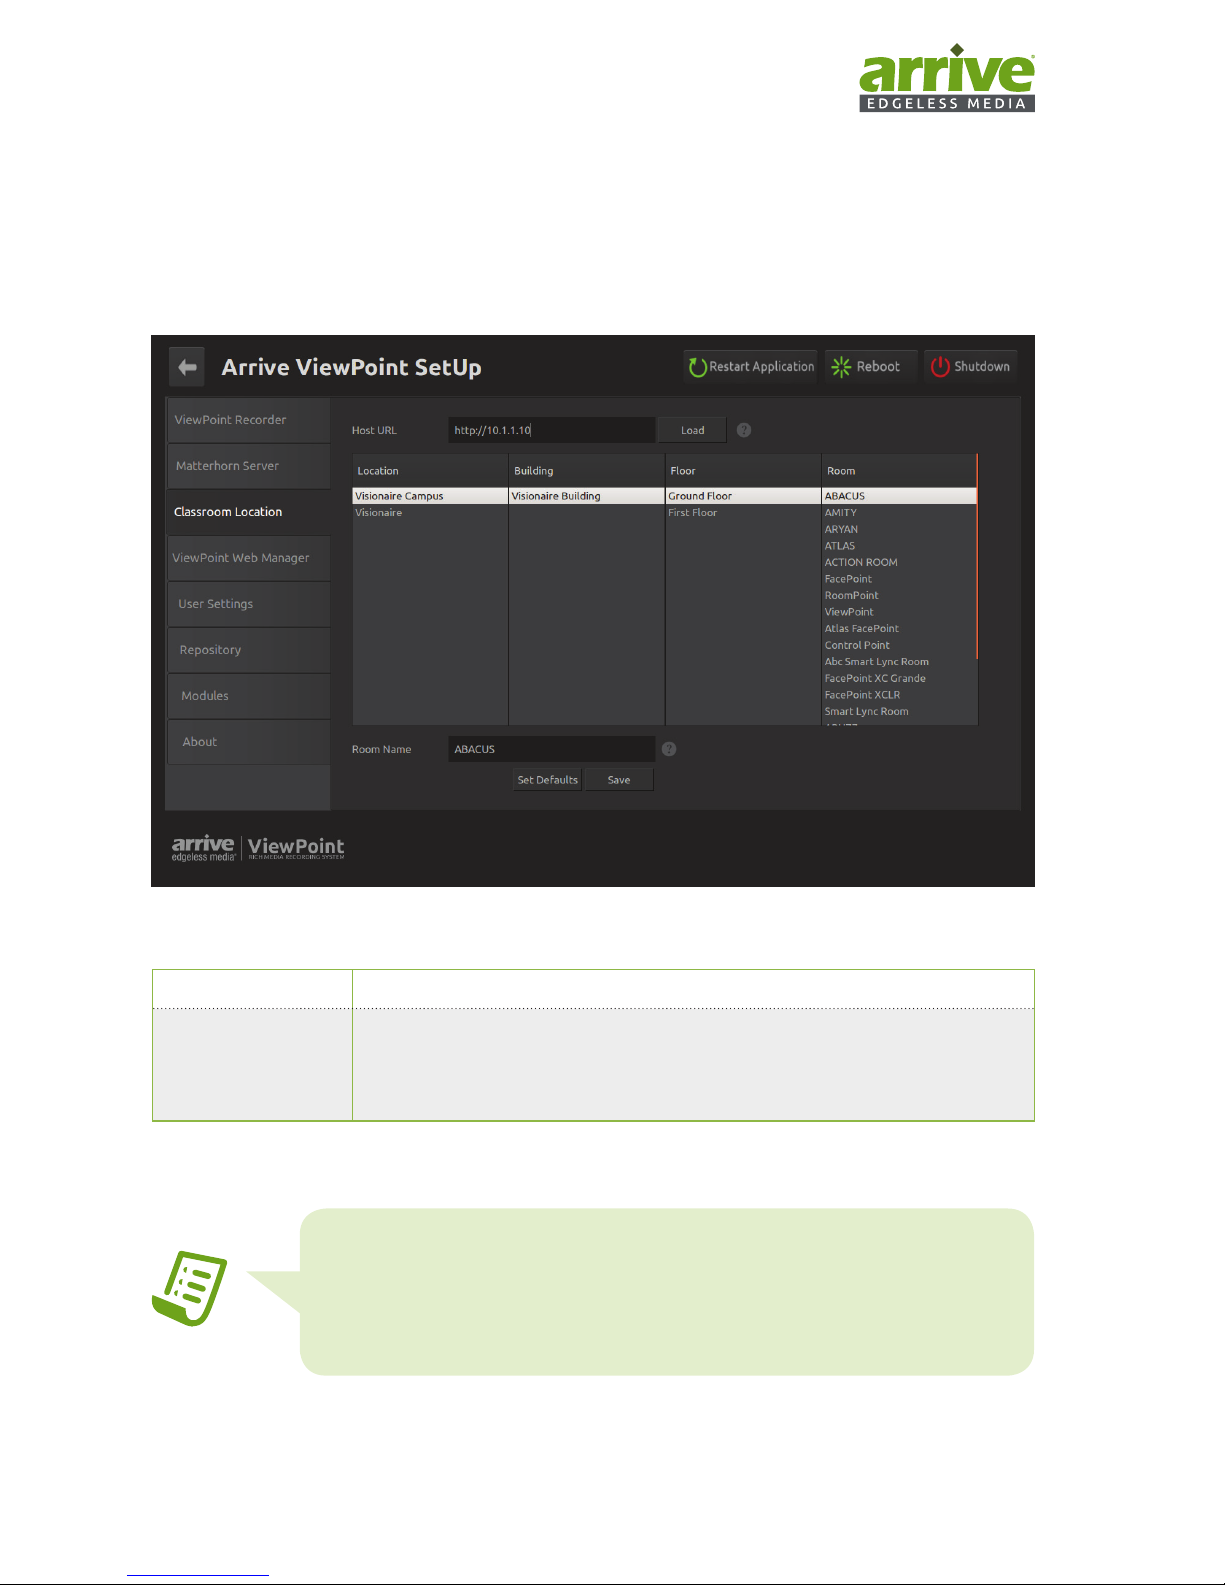Select the ACTION ROOM entry

(898, 562)
